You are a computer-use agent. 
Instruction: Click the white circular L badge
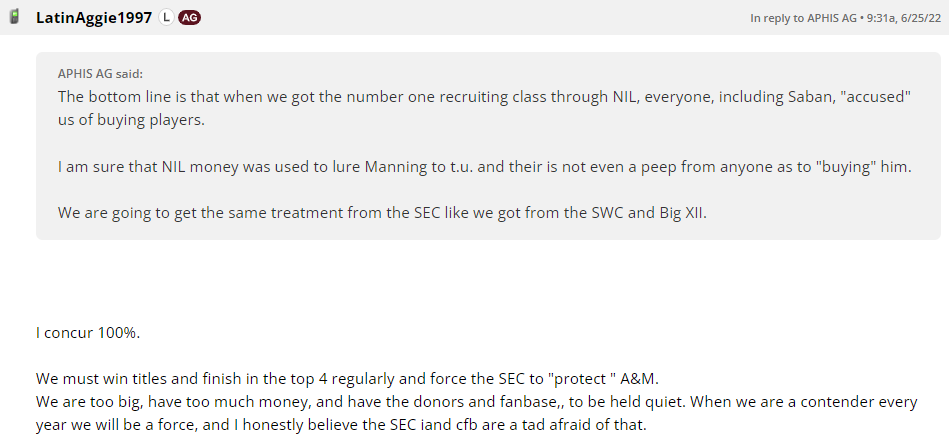pyautogui.click(x=166, y=18)
